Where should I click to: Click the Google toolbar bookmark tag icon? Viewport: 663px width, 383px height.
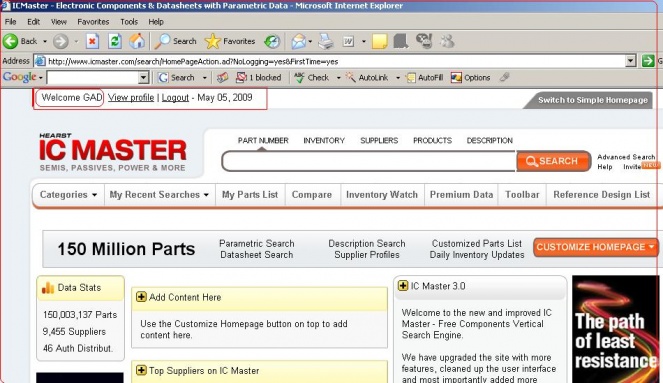point(222,78)
